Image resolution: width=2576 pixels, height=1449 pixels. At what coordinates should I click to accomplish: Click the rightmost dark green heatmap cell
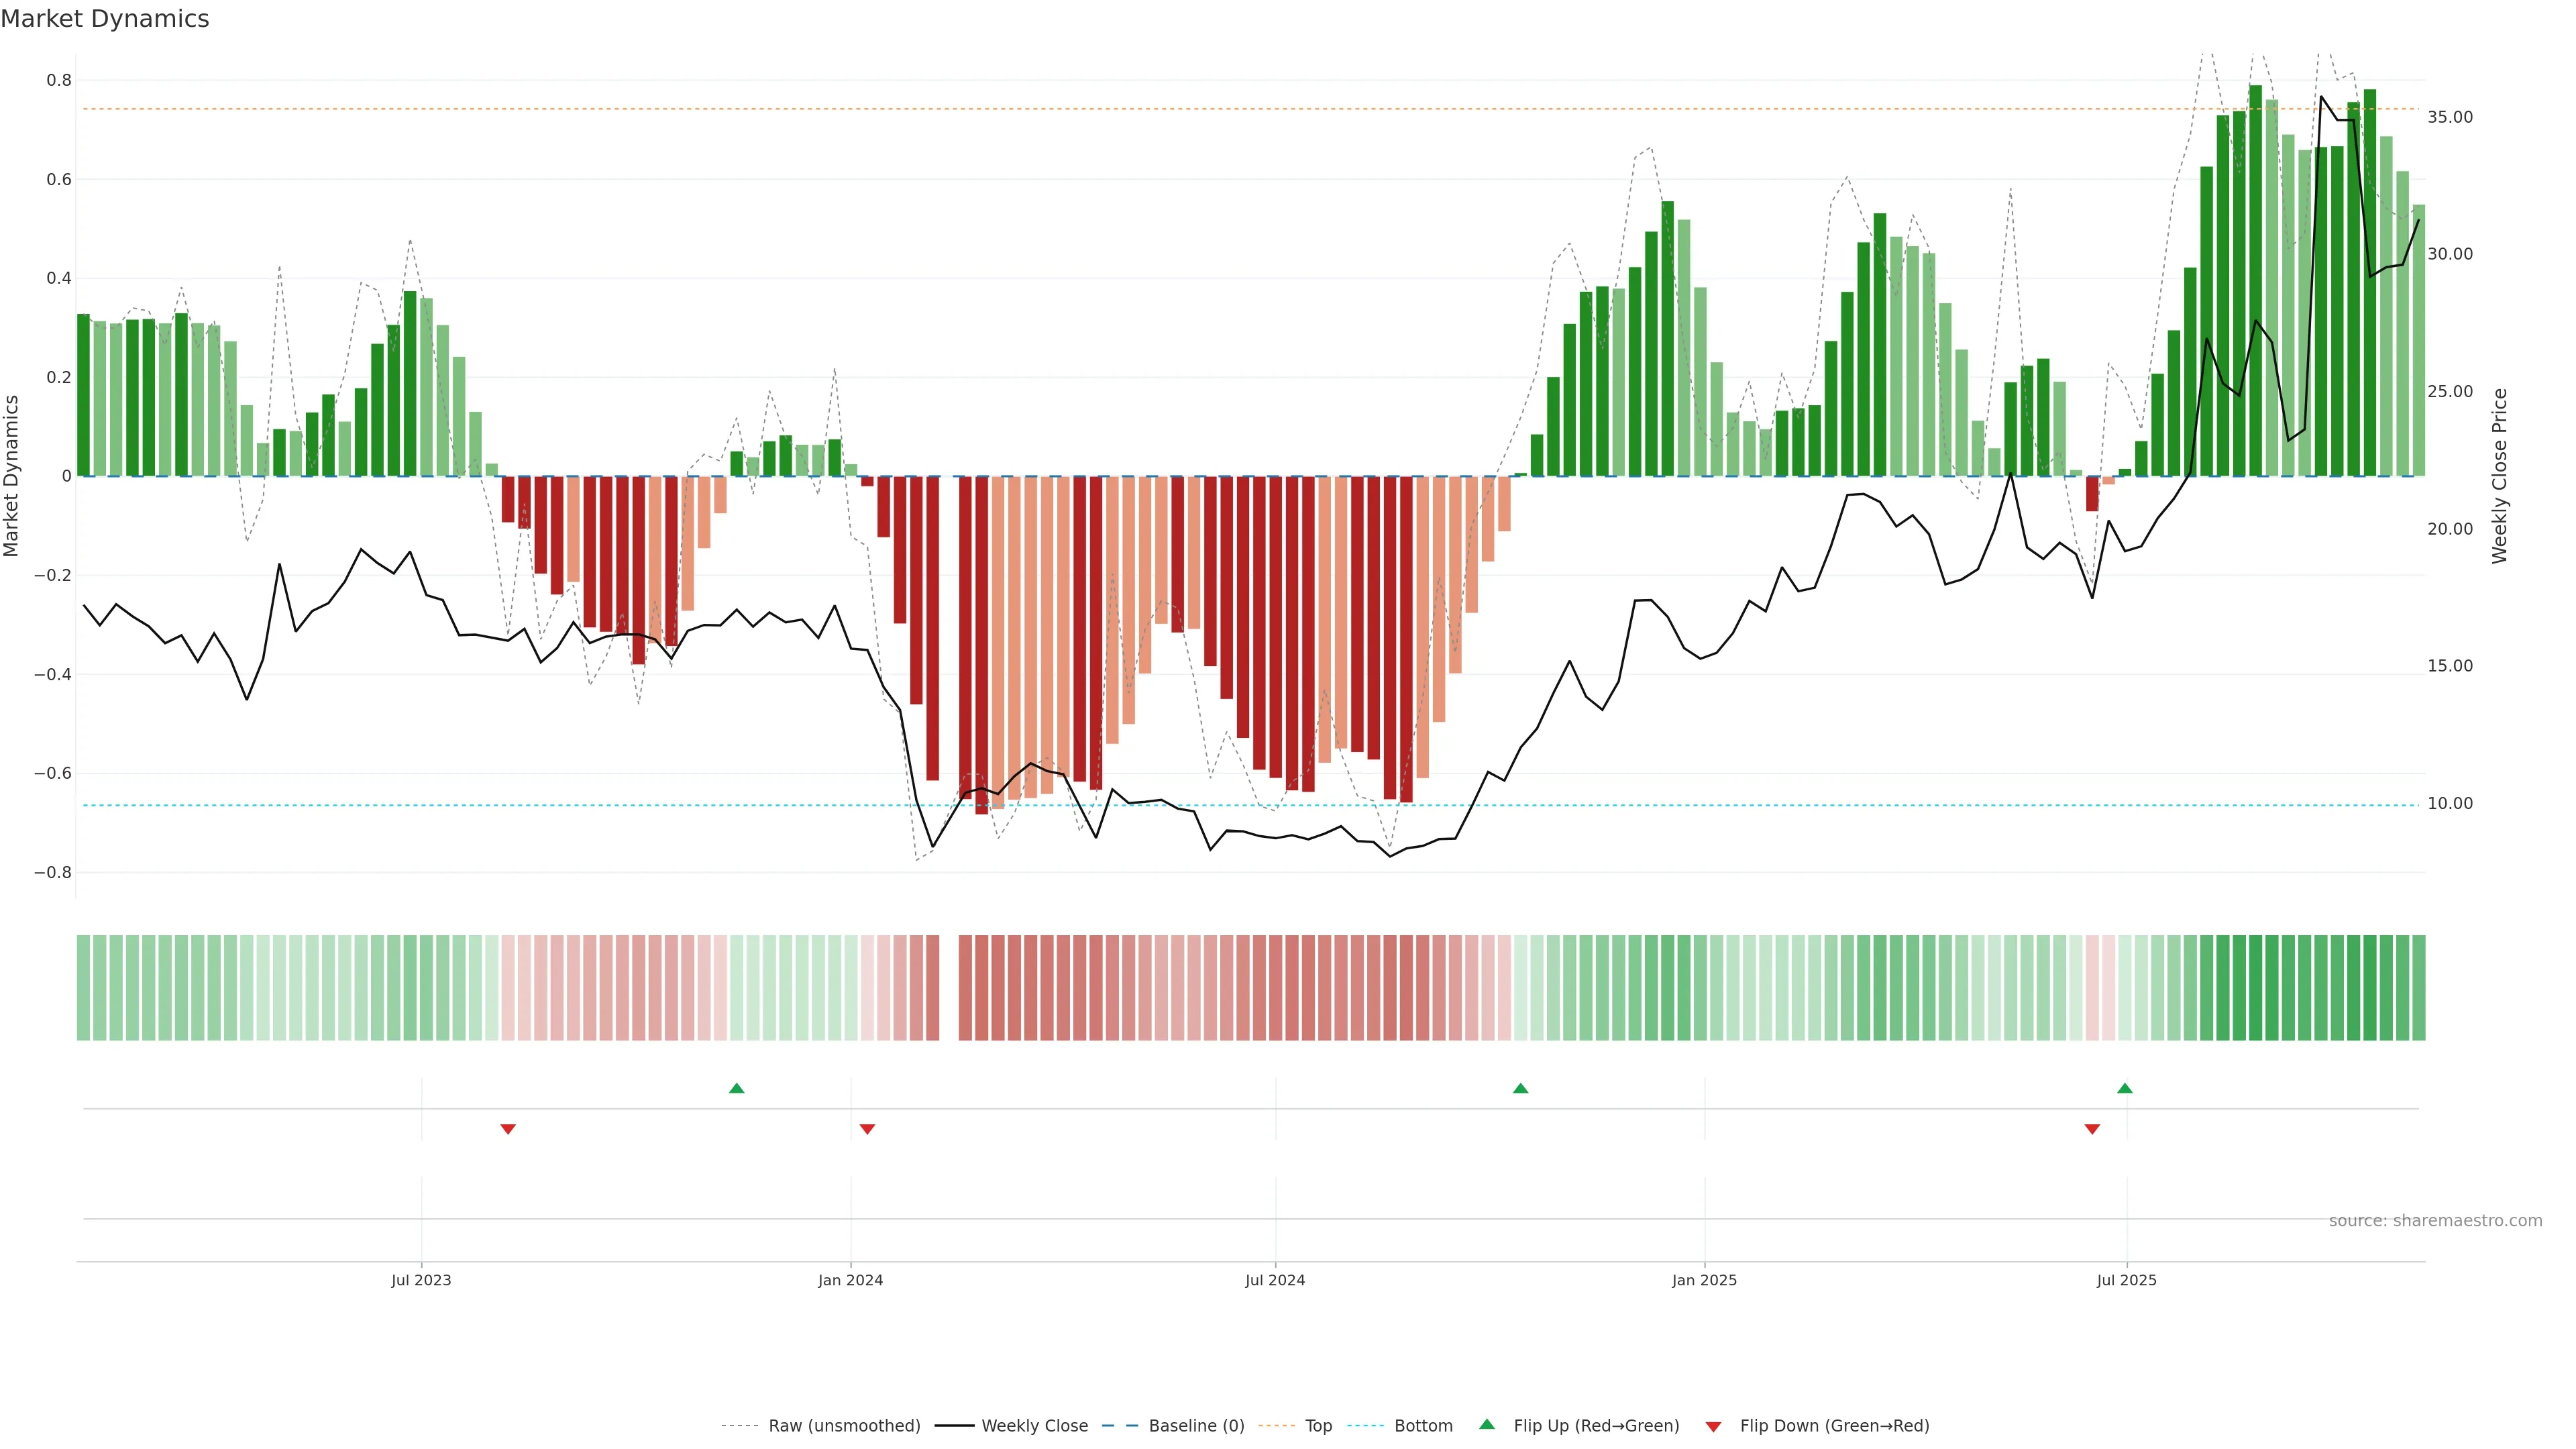2418,988
